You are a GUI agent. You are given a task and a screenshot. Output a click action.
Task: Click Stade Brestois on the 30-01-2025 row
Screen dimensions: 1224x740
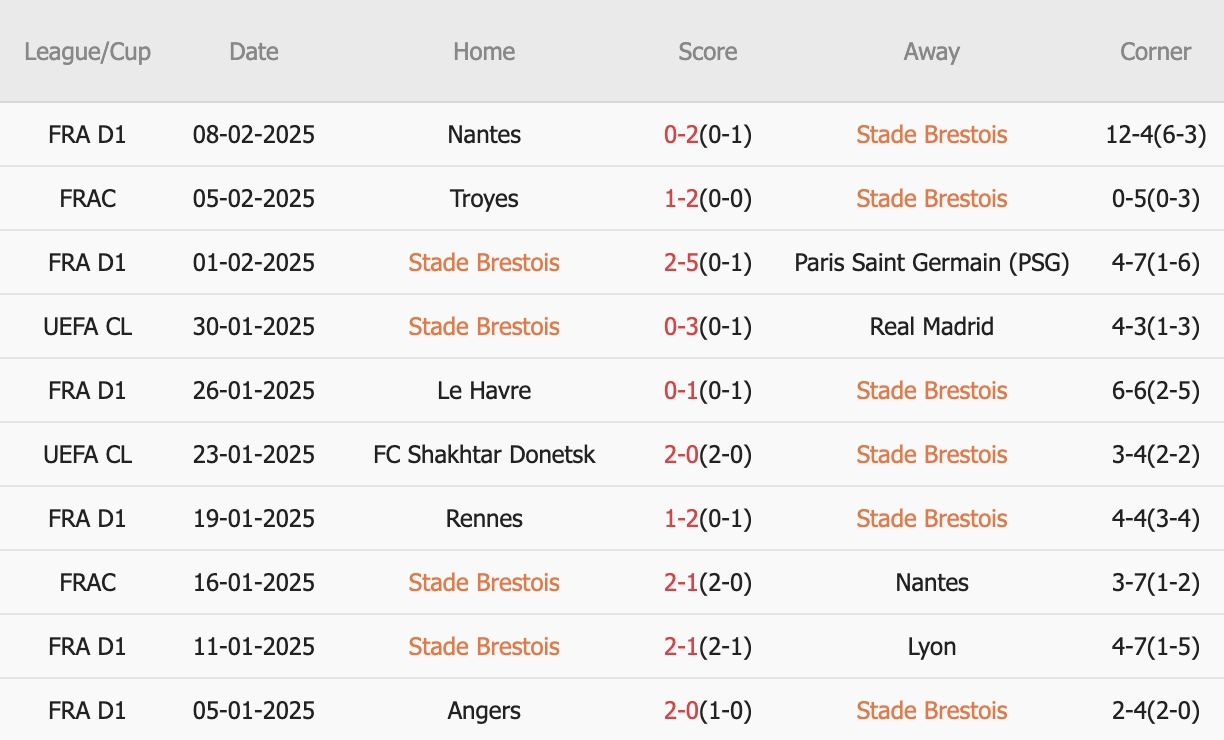pos(484,326)
